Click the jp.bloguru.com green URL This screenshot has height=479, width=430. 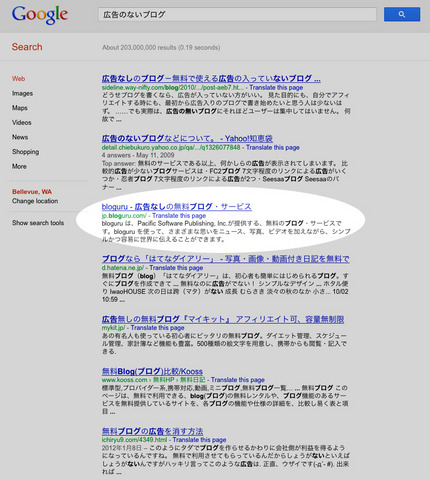click(x=124, y=216)
